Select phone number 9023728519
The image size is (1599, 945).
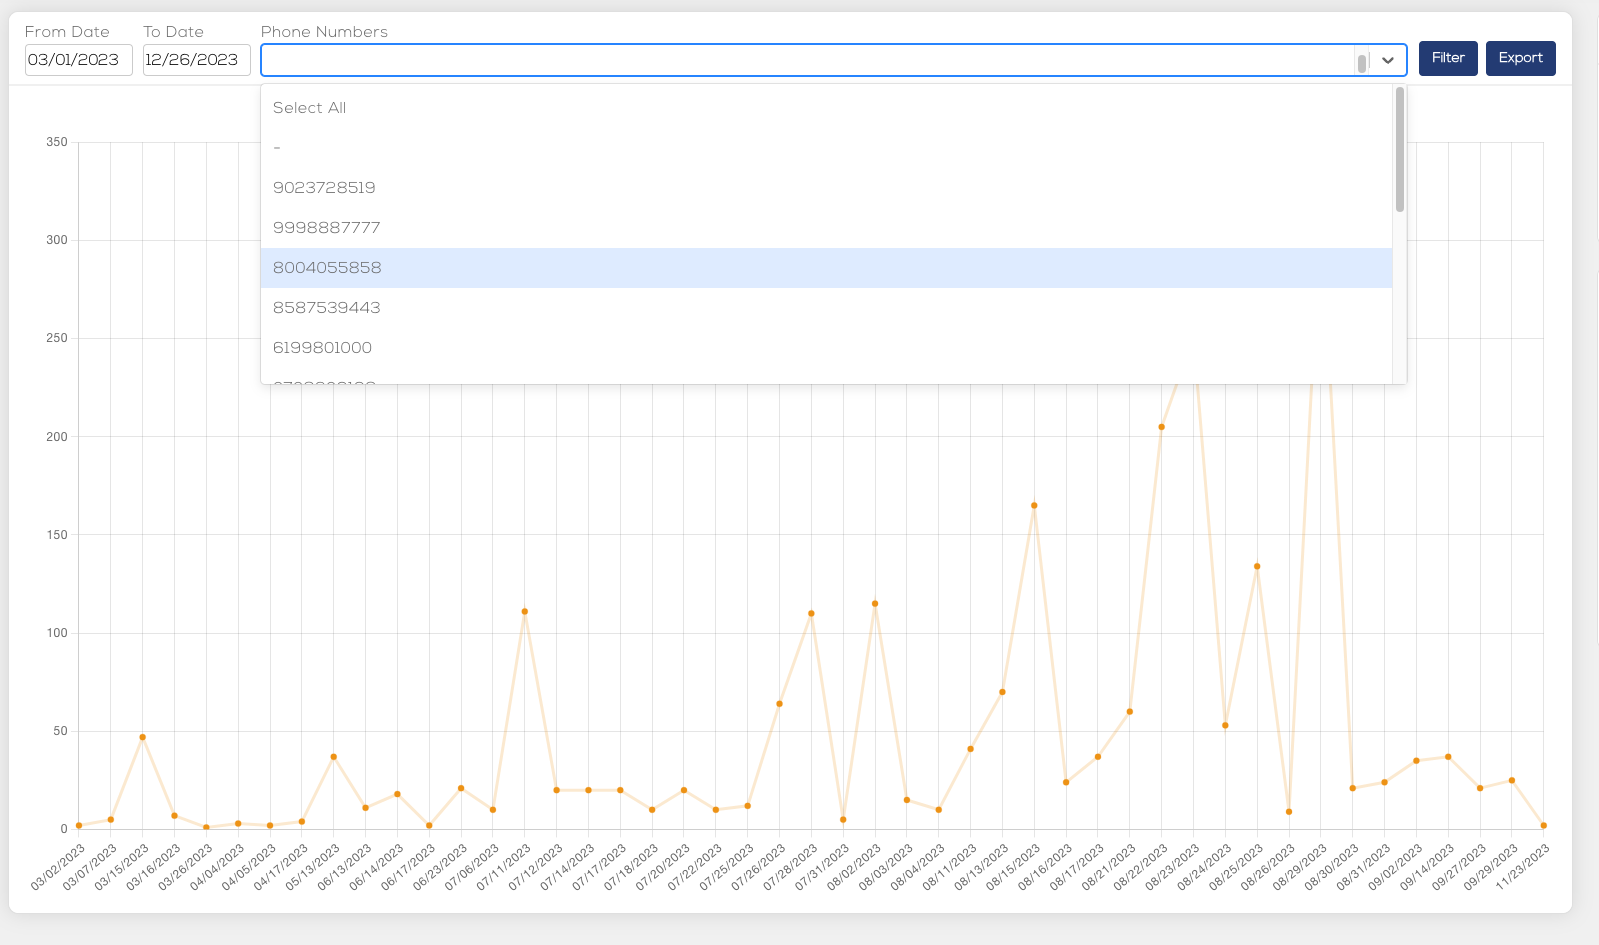point(324,188)
